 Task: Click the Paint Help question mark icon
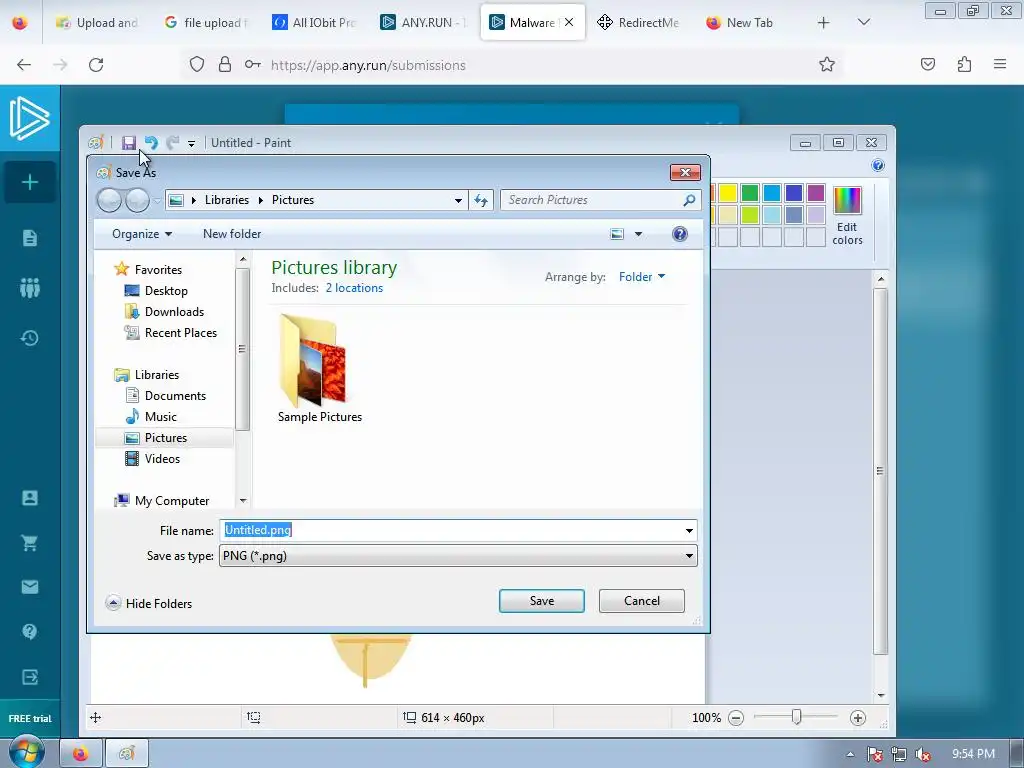(878, 165)
